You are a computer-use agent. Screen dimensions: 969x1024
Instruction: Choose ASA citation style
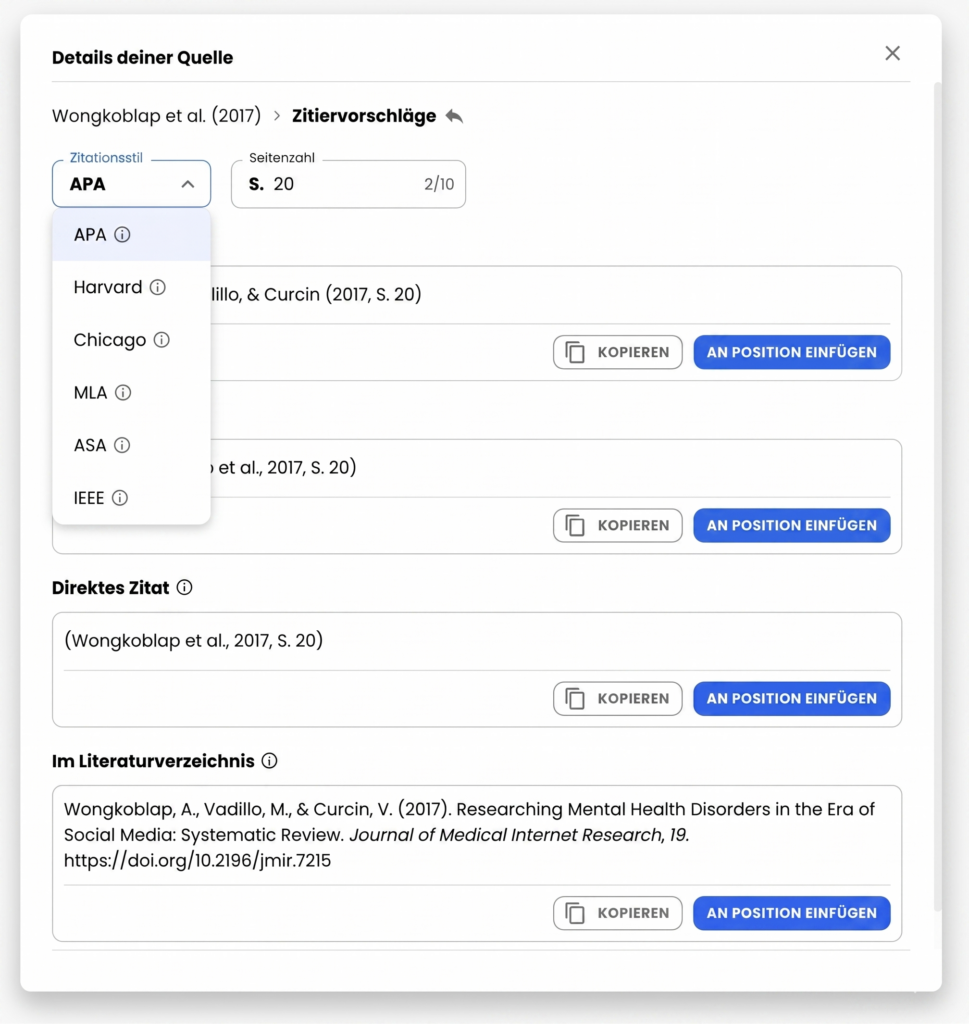(x=131, y=445)
